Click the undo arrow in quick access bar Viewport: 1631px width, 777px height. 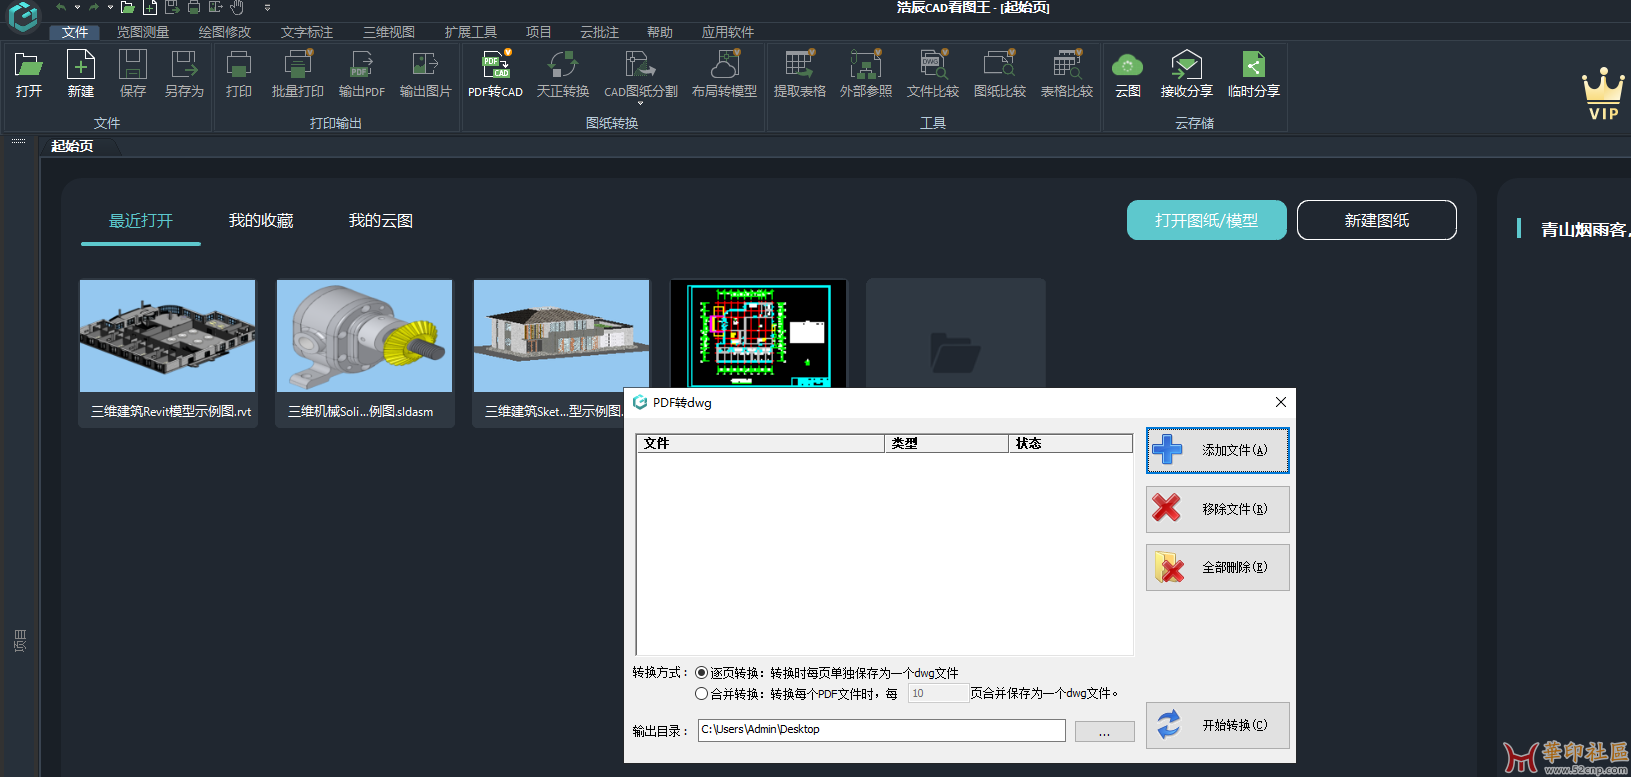pos(61,7)
